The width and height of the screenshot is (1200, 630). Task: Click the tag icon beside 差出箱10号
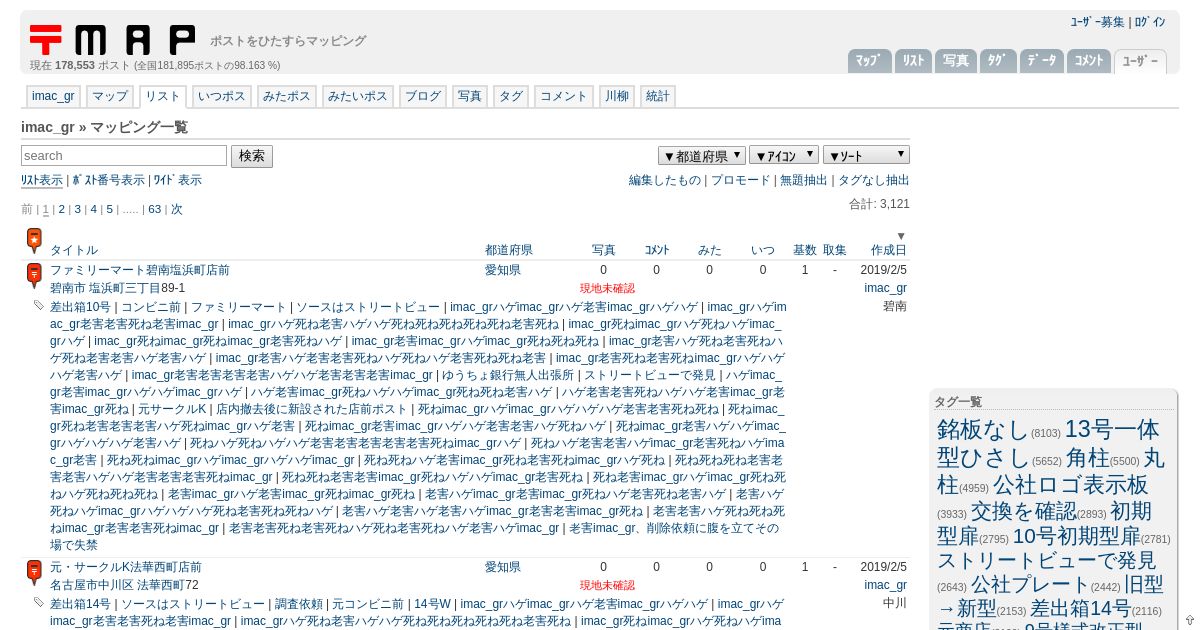pyautogui.click(x=39, y=305)
